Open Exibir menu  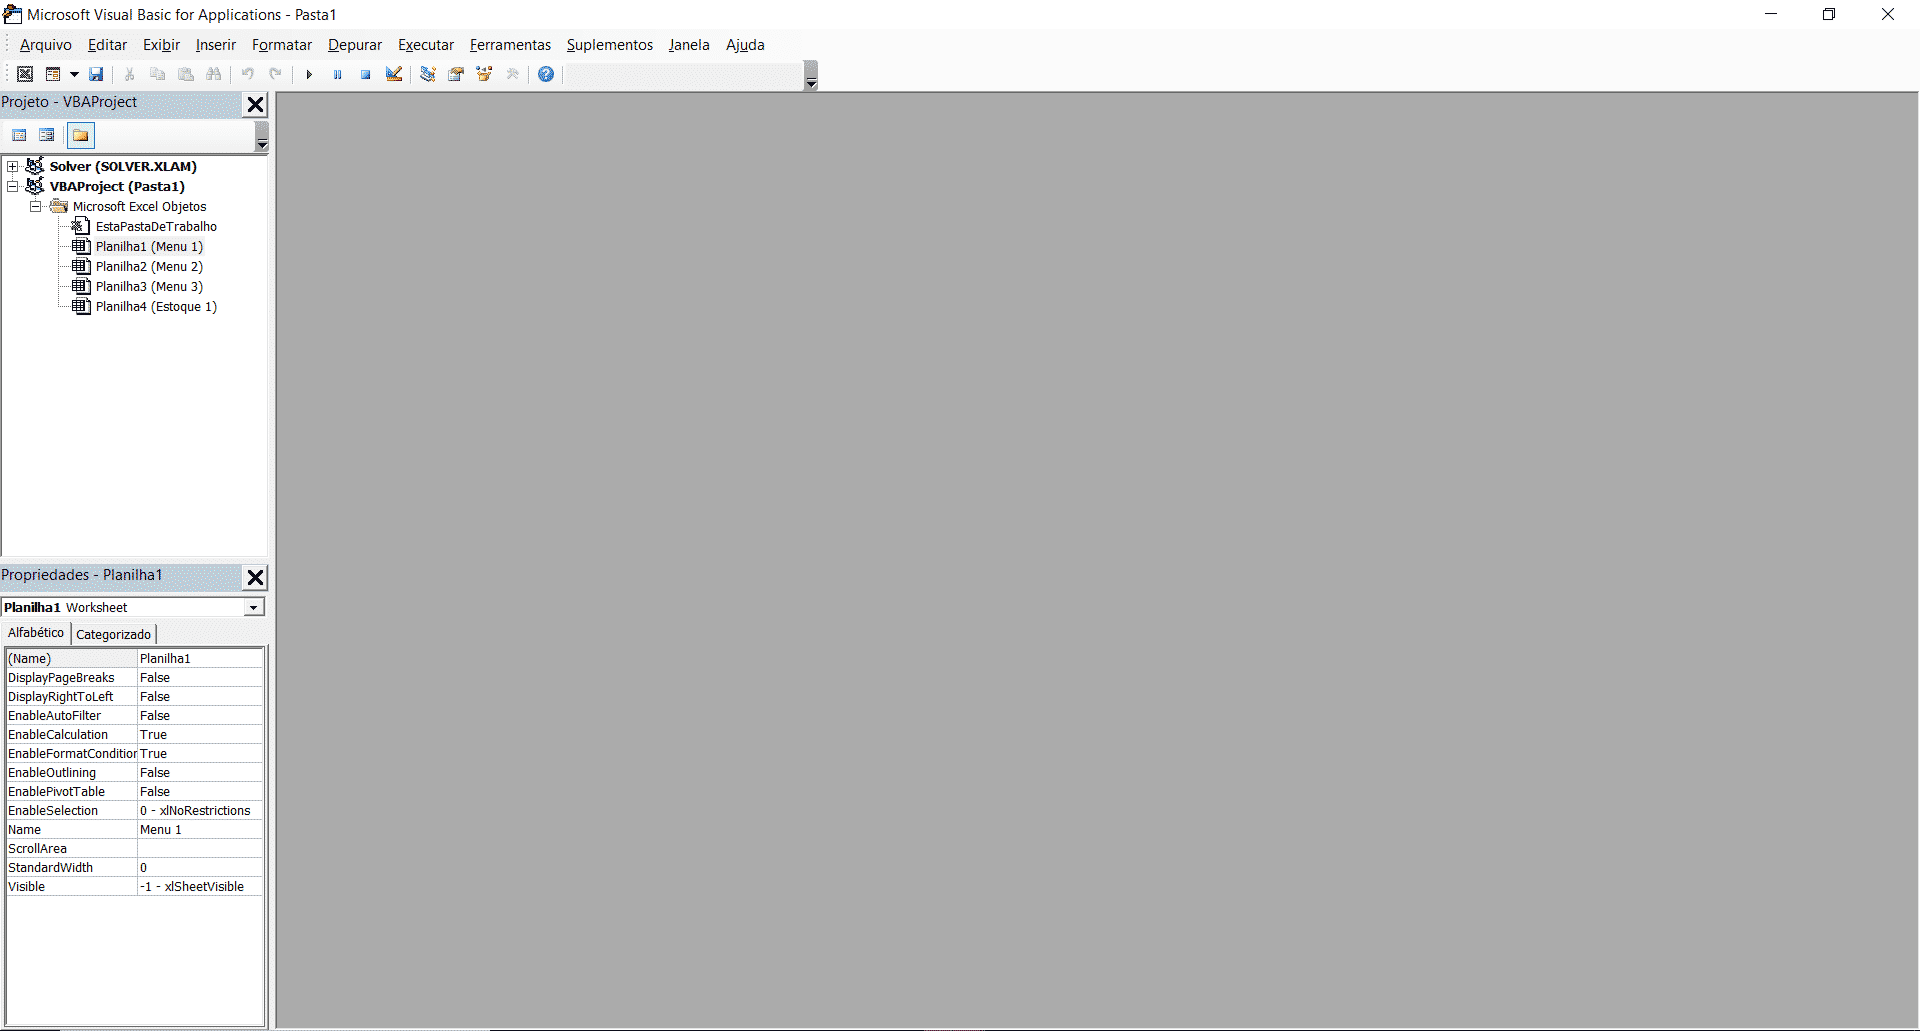161,45
